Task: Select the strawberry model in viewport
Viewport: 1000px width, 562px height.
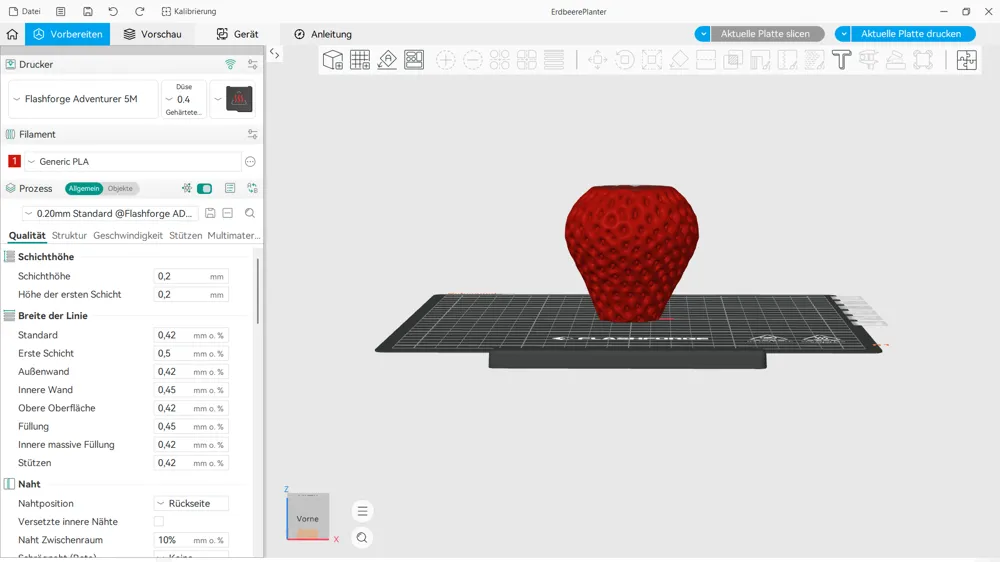Action: pyautogui.click(x=631, y=253)
